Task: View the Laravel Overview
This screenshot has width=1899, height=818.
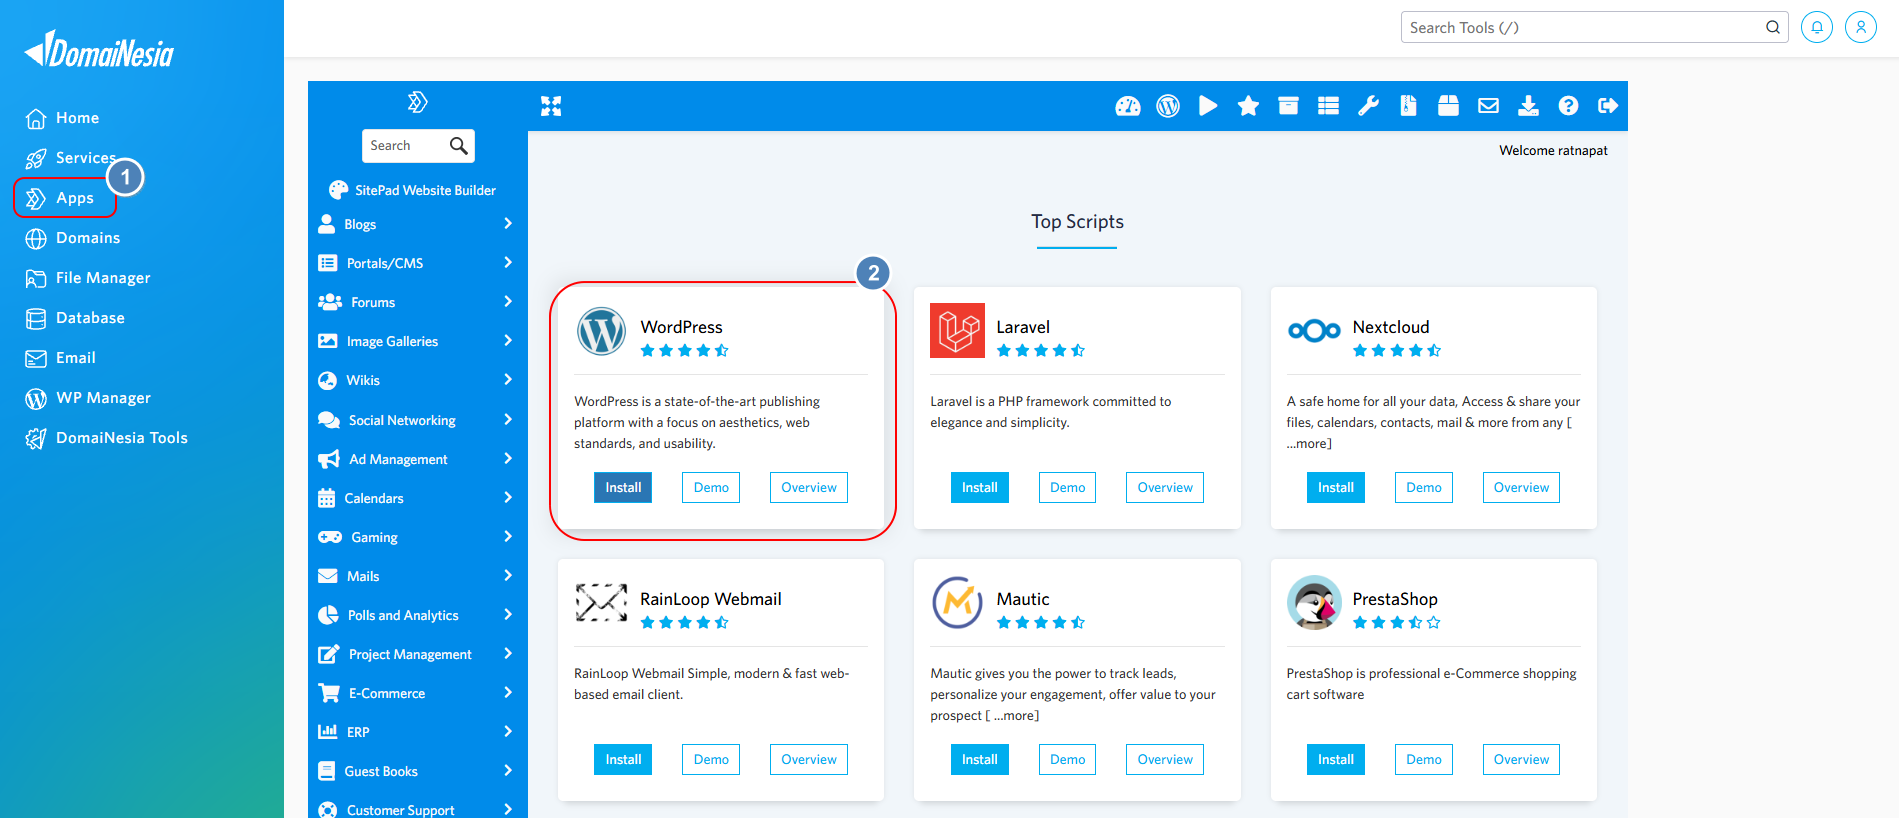Action: click(x=1165, y=487)
